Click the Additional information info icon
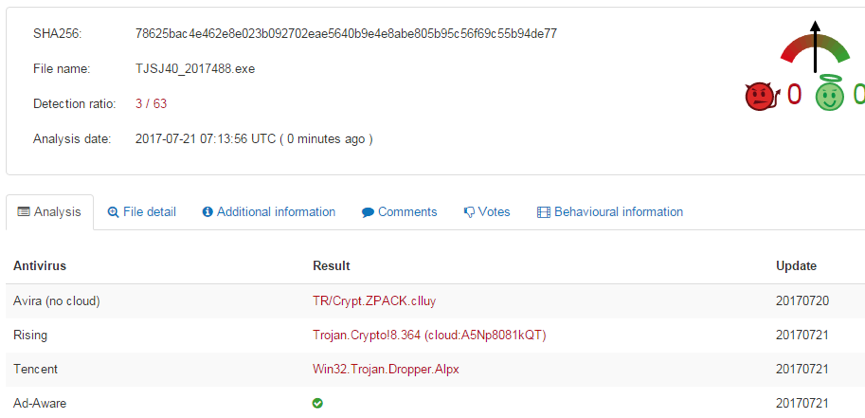865x418 pixels. pyautogui.click(x=207, y=212)
